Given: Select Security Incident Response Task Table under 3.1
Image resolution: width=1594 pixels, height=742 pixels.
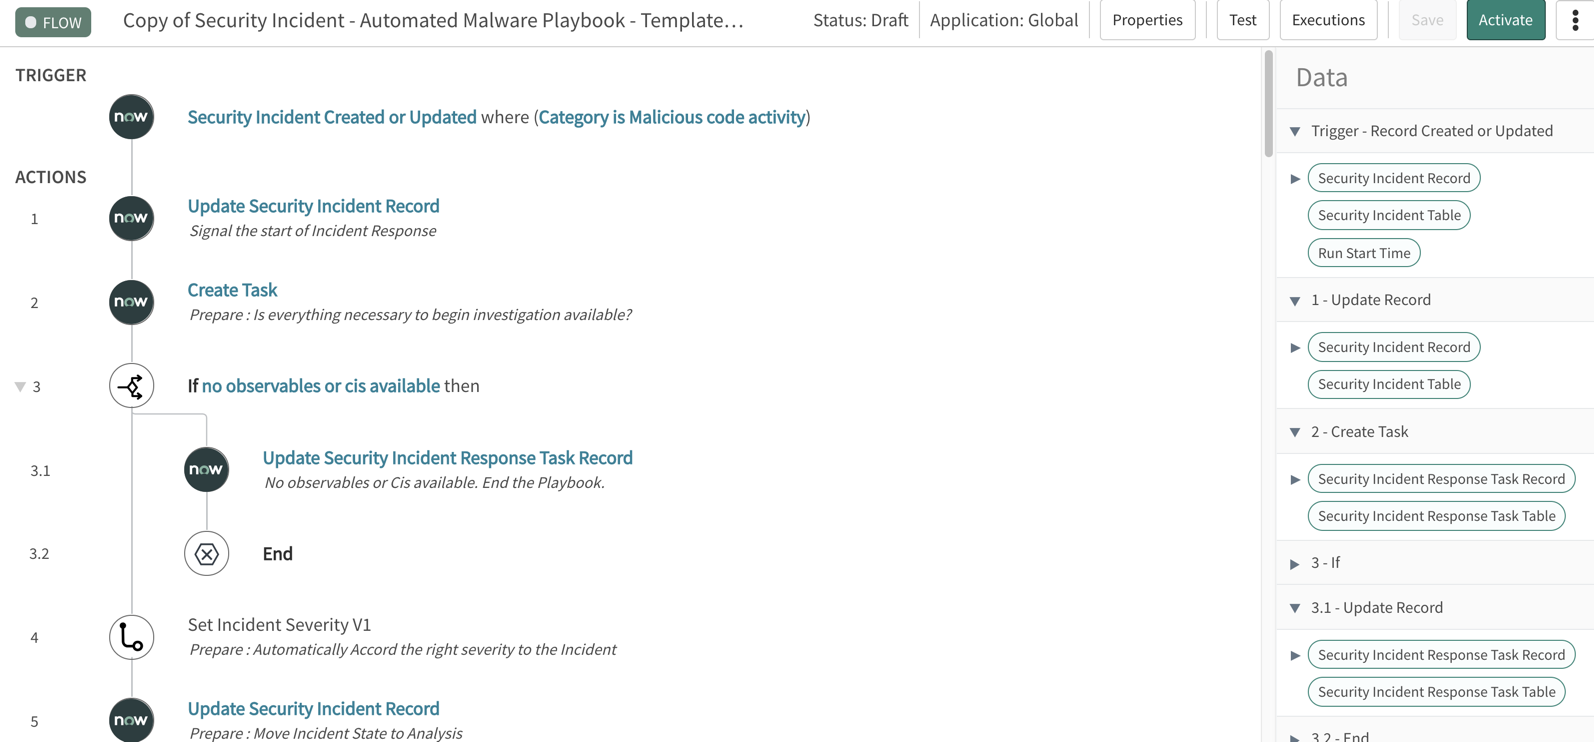Looking at the screenshot, I should (x=1436, y=692).
